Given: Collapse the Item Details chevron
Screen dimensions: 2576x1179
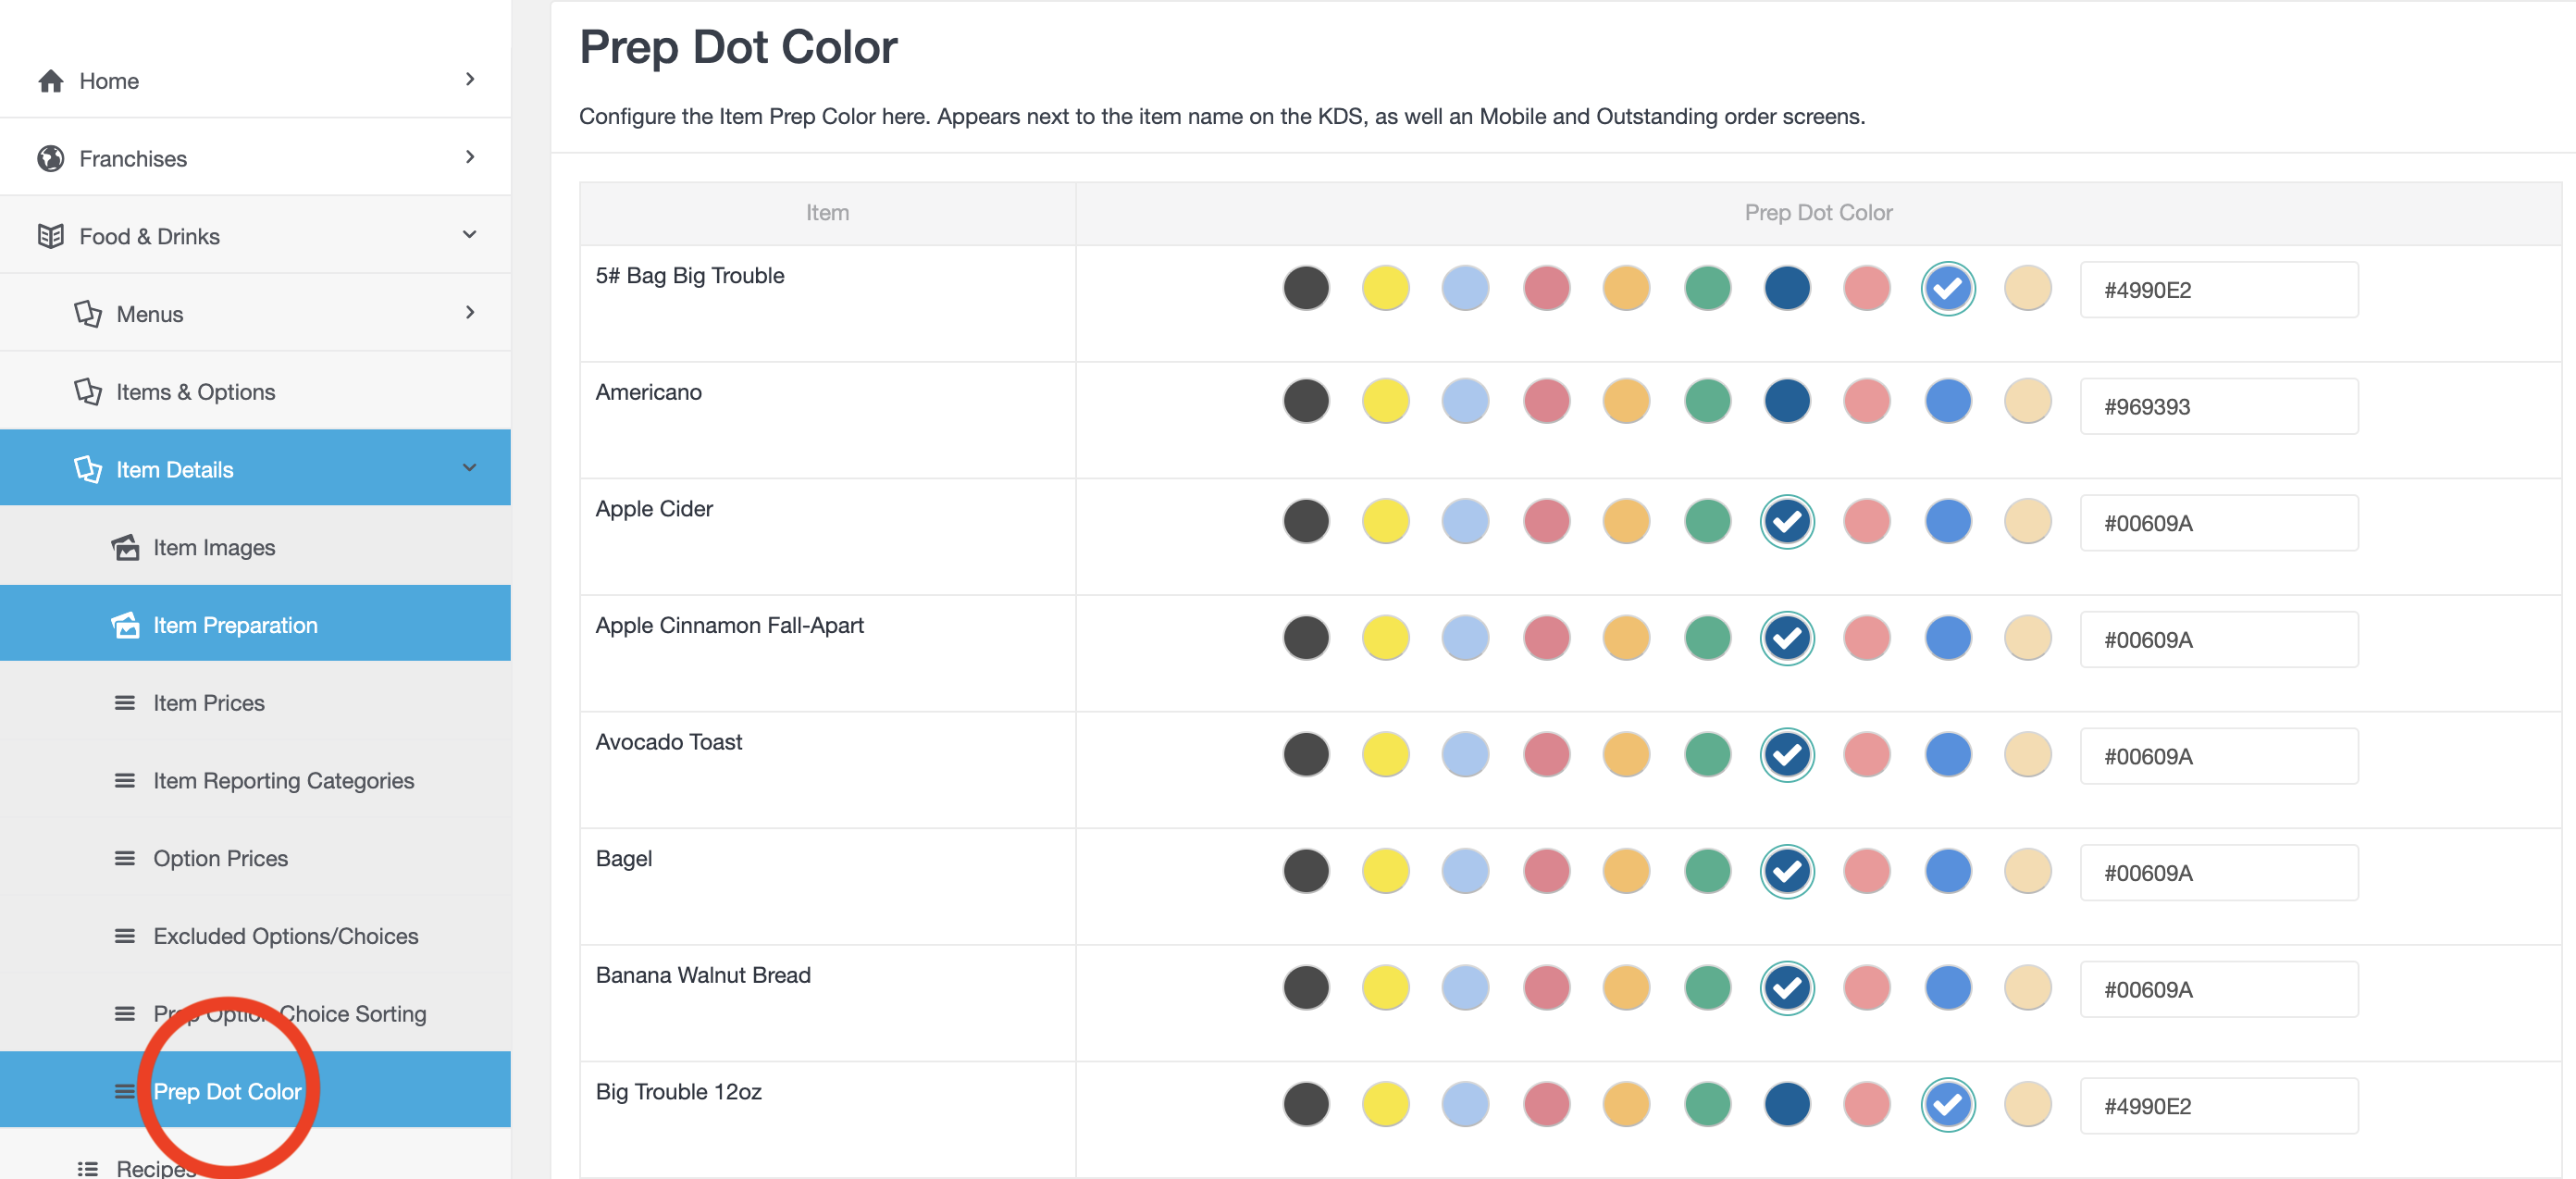Looking at the screenshot, I should (469, 468).
